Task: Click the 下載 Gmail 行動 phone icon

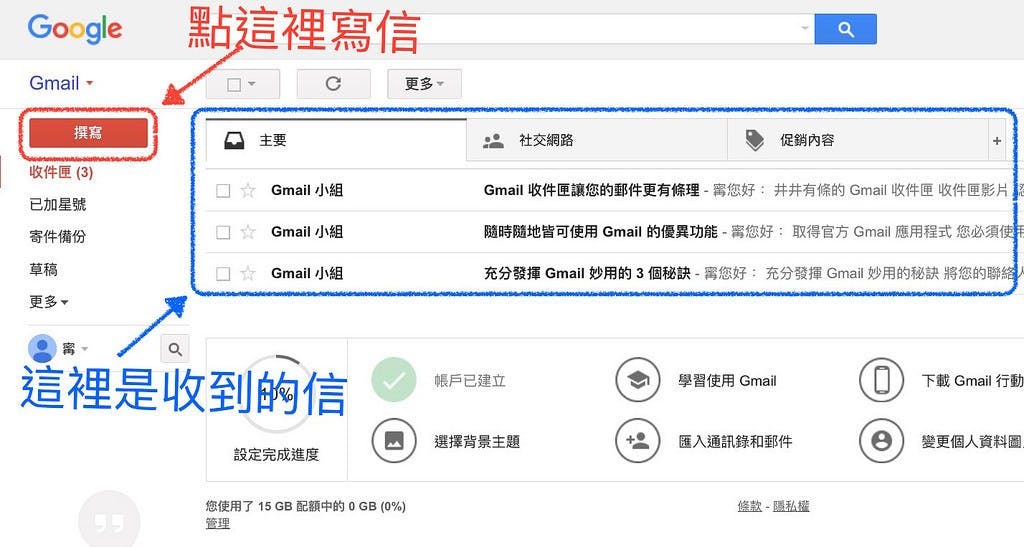Action: pyautogui.click(x=882, y=380)
